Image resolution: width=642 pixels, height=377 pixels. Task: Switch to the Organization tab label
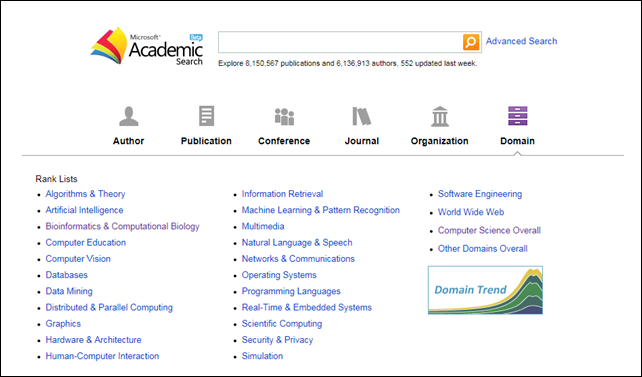pyautogui.click(x=439, y=141)
